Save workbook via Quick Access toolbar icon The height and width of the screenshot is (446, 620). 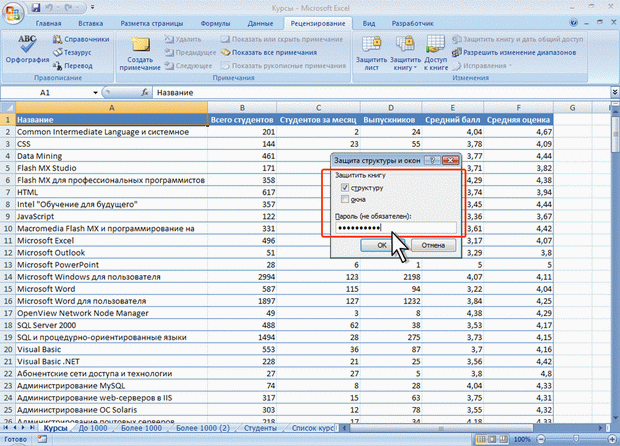tap(36, 8)
